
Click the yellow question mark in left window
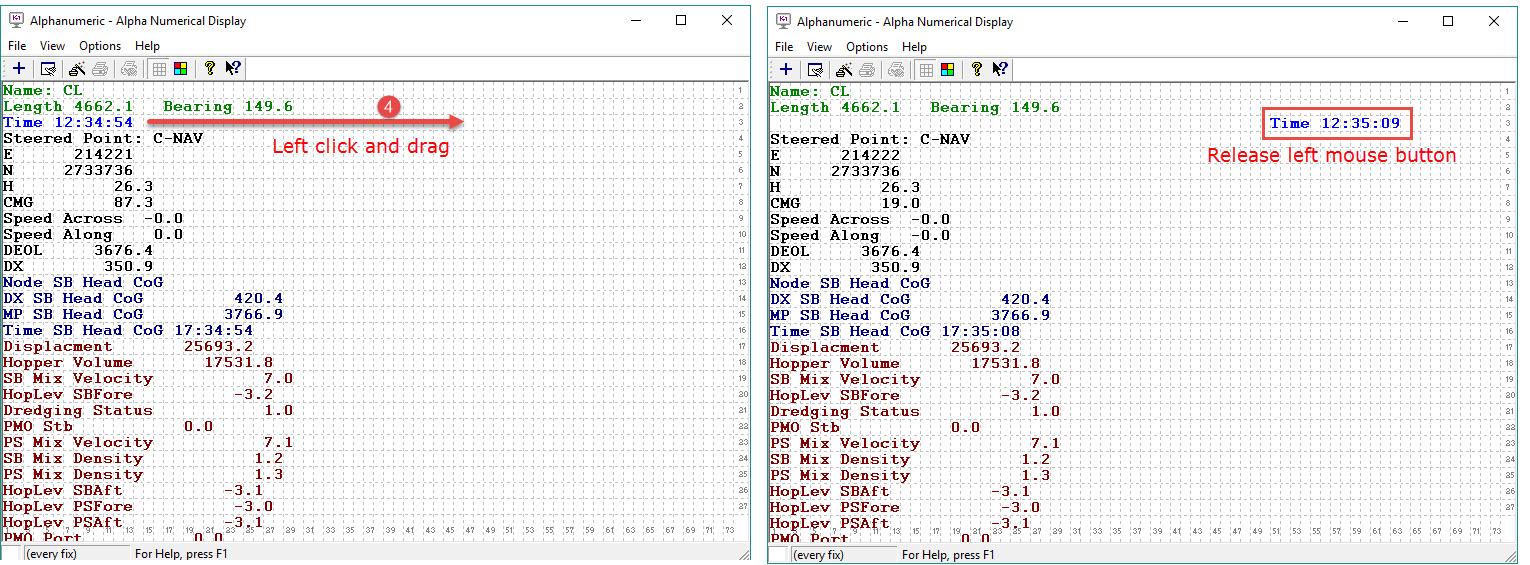(x=209, y=69)
